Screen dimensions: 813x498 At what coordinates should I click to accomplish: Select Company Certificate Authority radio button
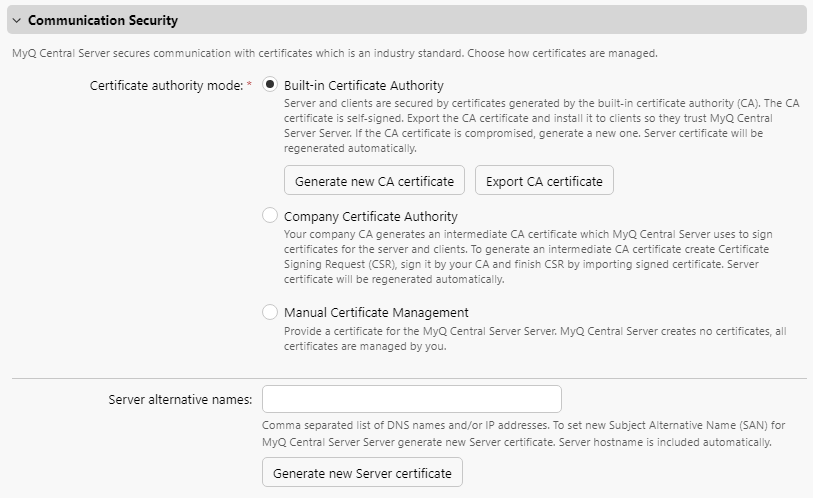[x=270, y=216]
